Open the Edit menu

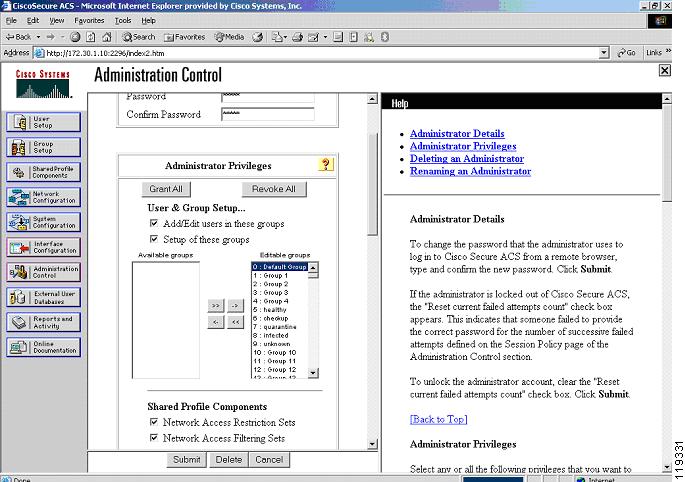[33, 21]
